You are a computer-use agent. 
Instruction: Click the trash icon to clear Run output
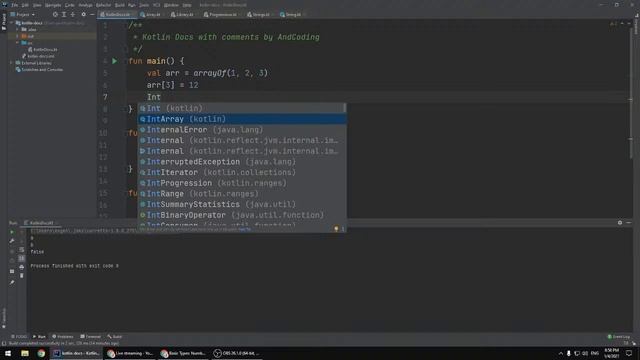[22, 276]
